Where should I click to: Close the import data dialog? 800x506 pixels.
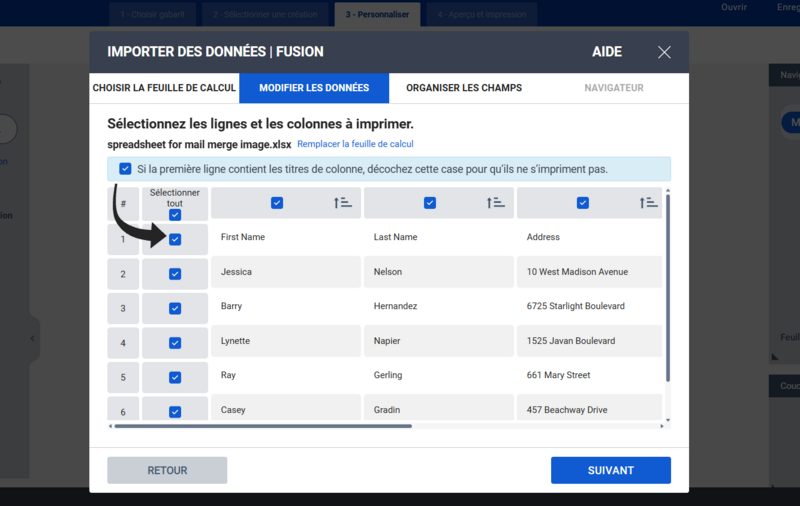coord(664,52)
